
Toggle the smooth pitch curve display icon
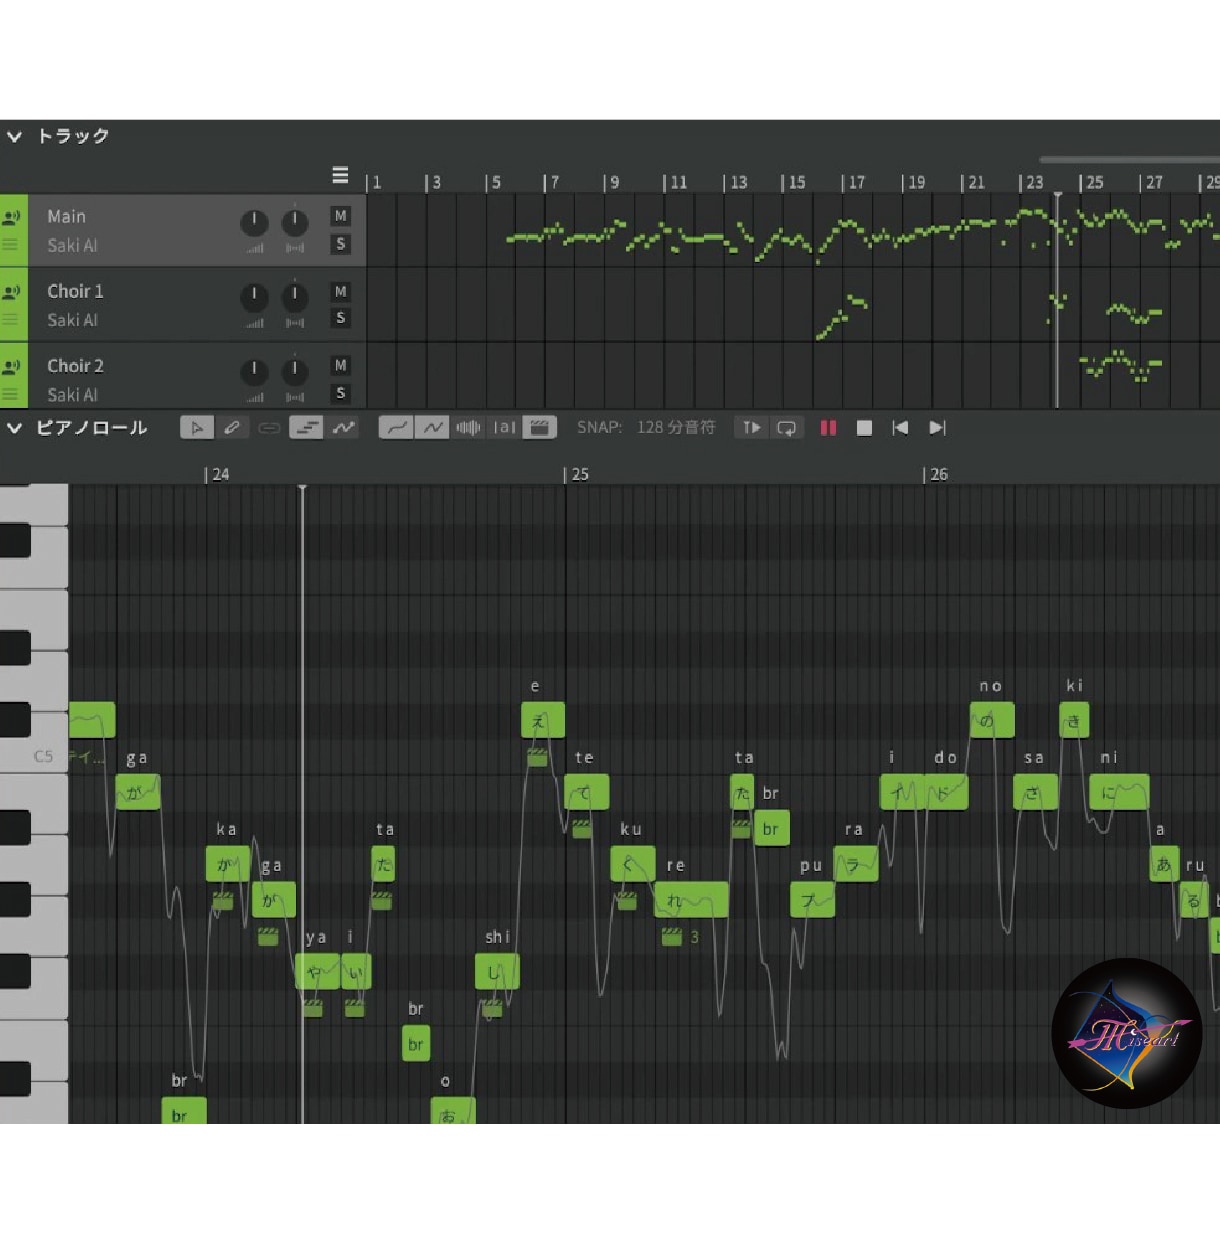pos(396,428)
